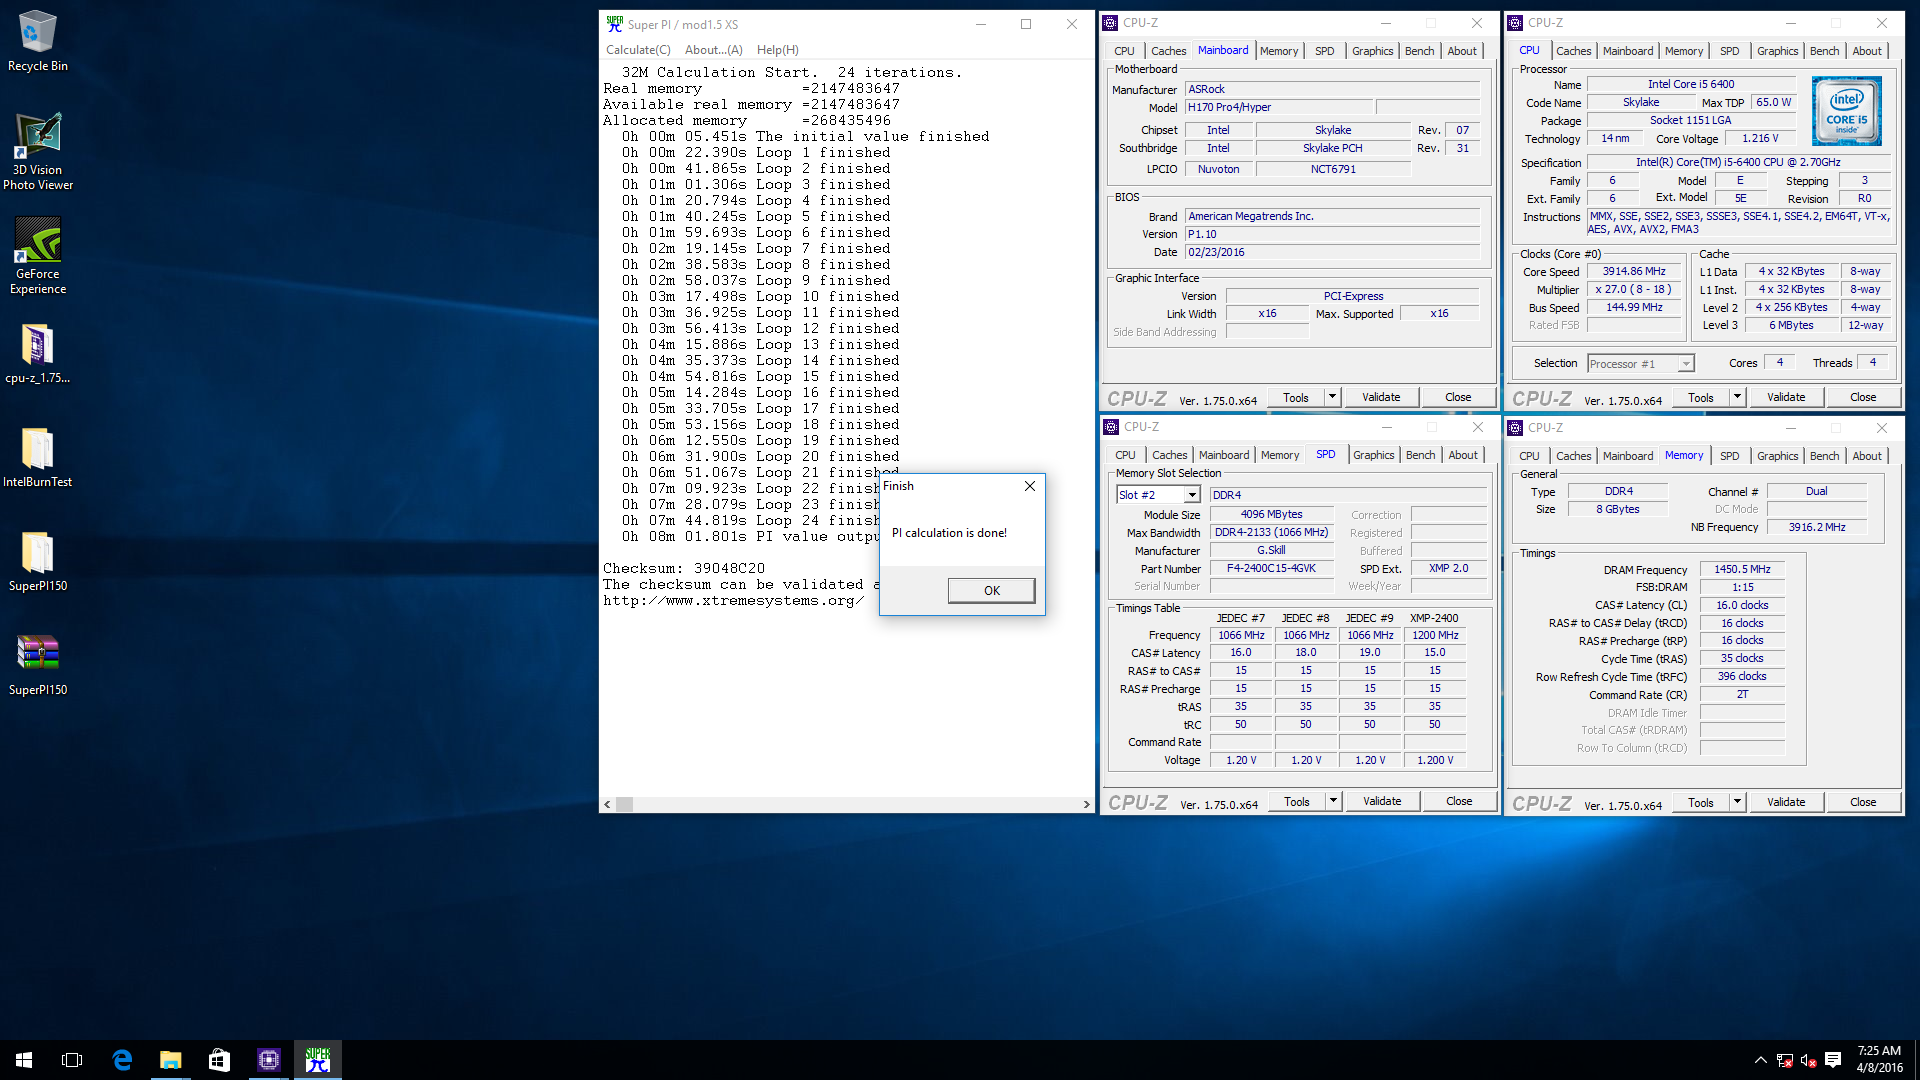
Task: Open SPD tab in Memory CPU-Z window
Action: click(1729, 456)
